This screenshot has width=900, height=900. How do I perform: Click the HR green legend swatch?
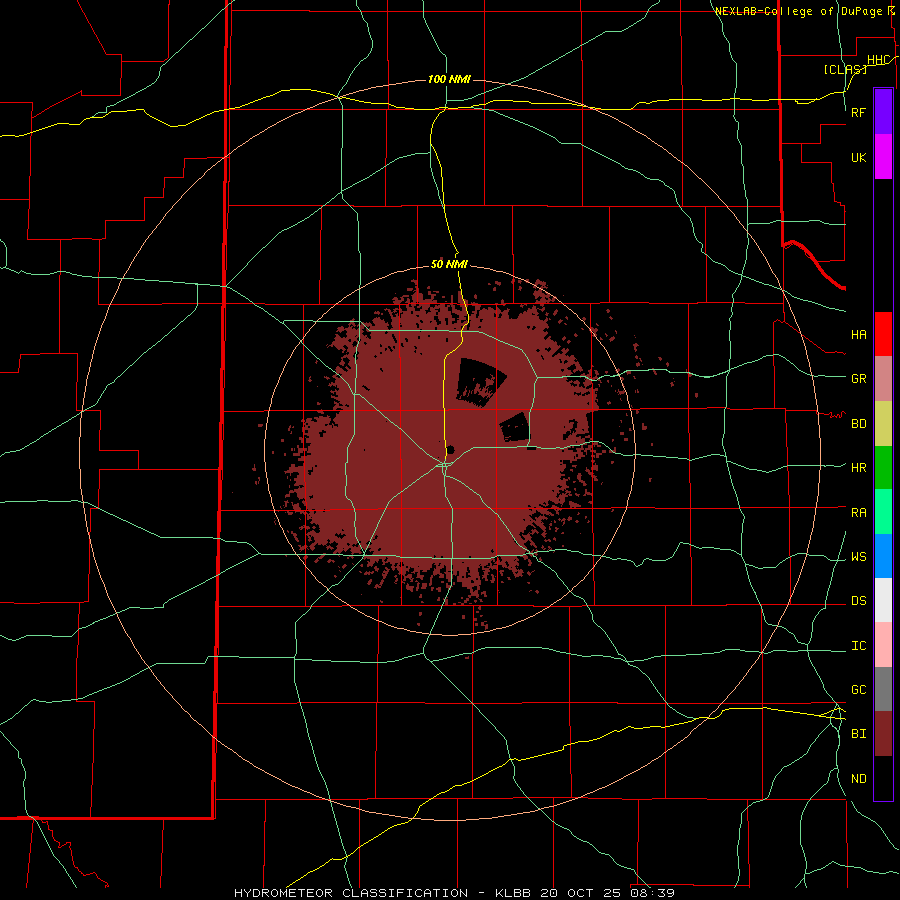[x=883, y=468]
